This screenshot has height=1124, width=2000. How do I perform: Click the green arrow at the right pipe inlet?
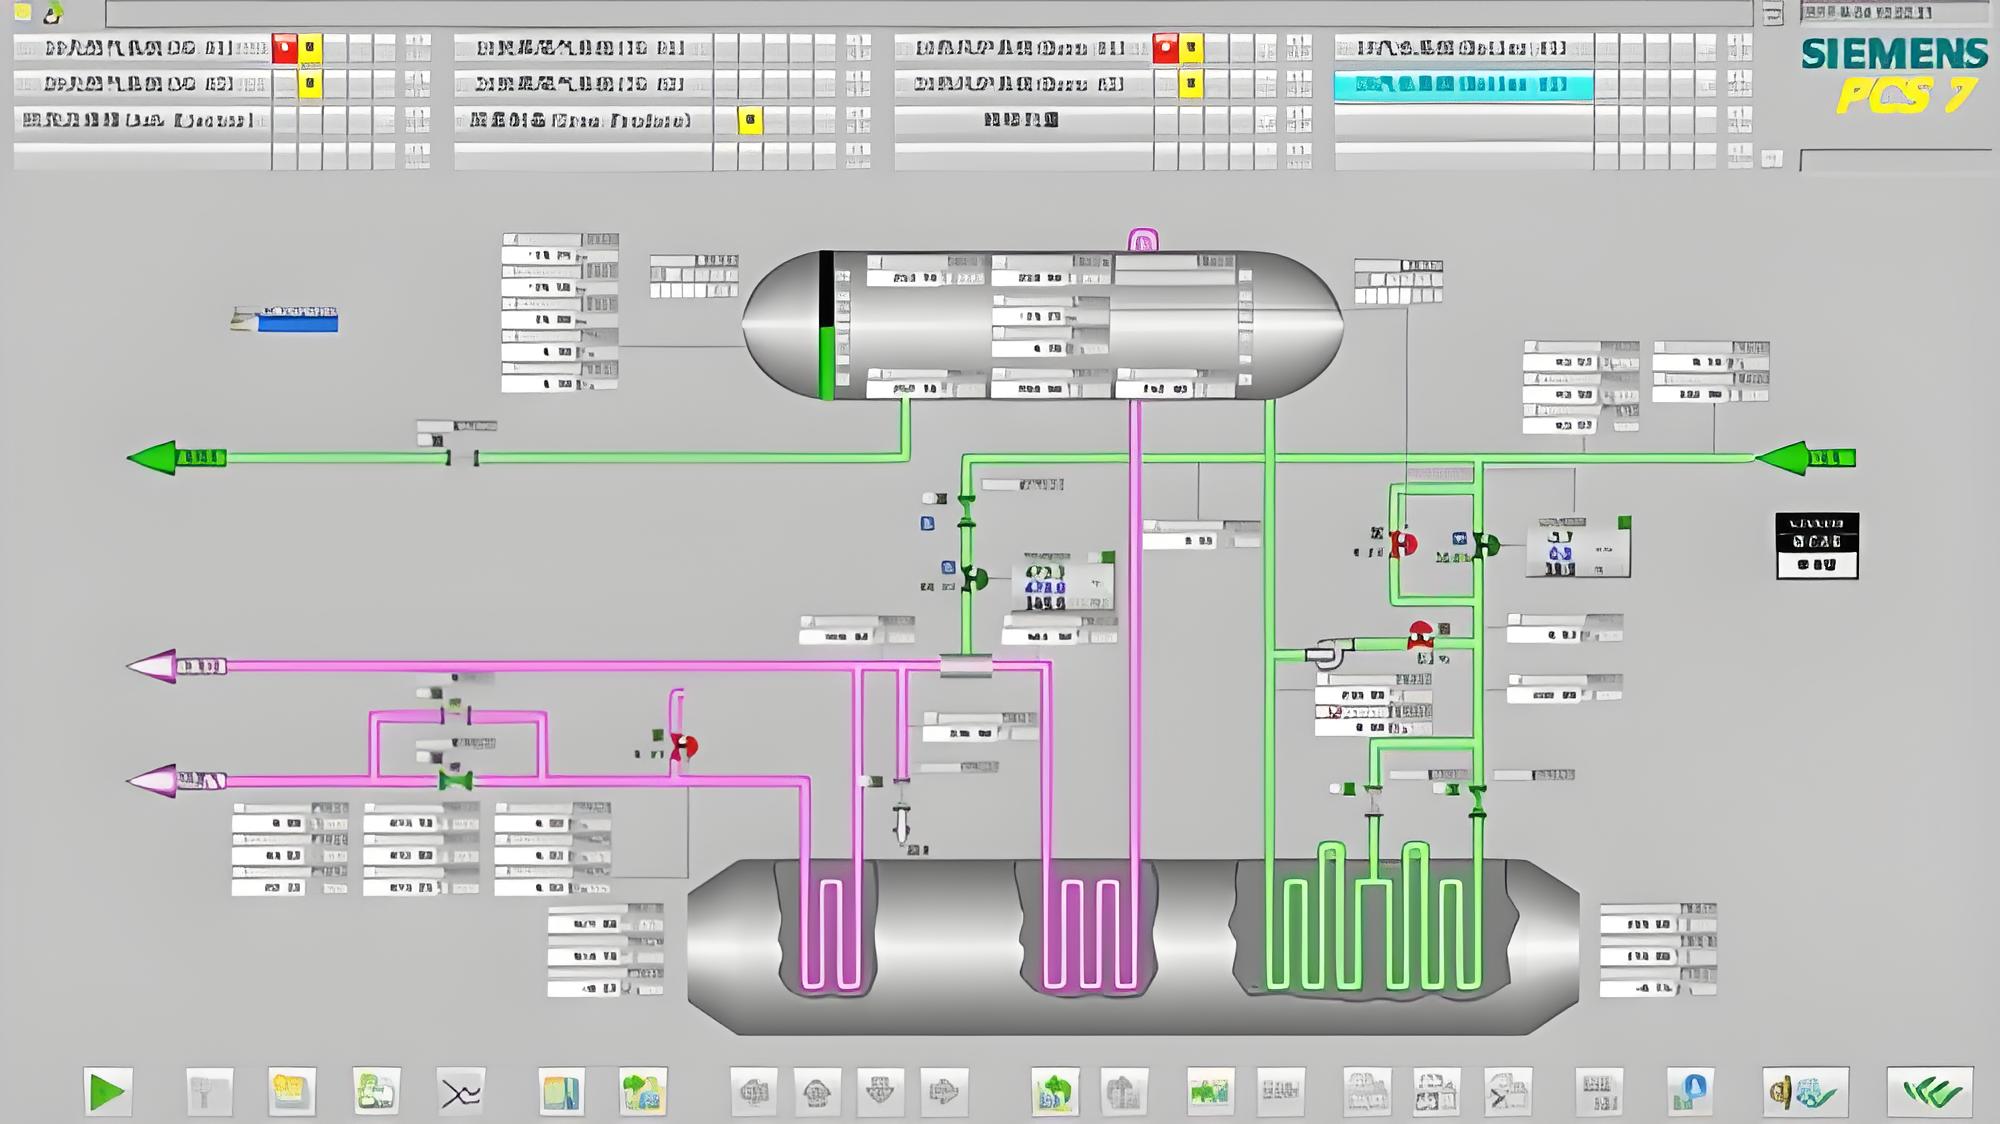(x=1804, y=458)
